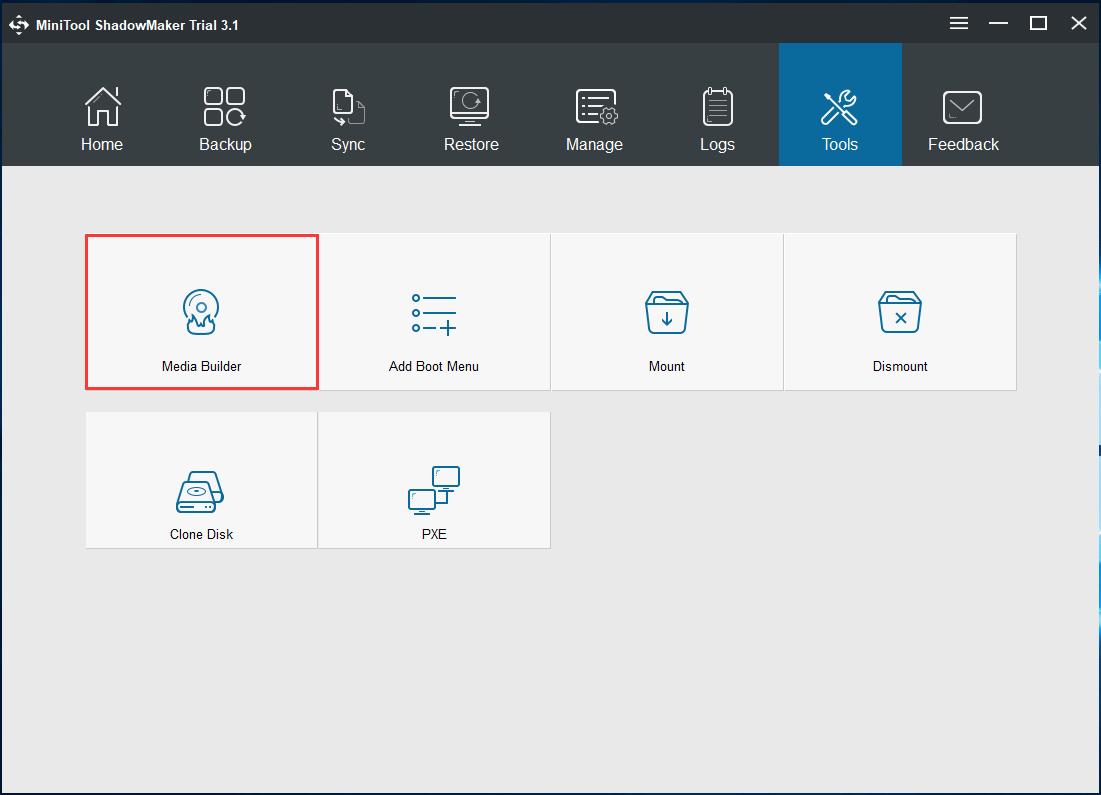Close the ShadowMaker window
This screenshot has height=795, width=1101.
pos(1079,24)
